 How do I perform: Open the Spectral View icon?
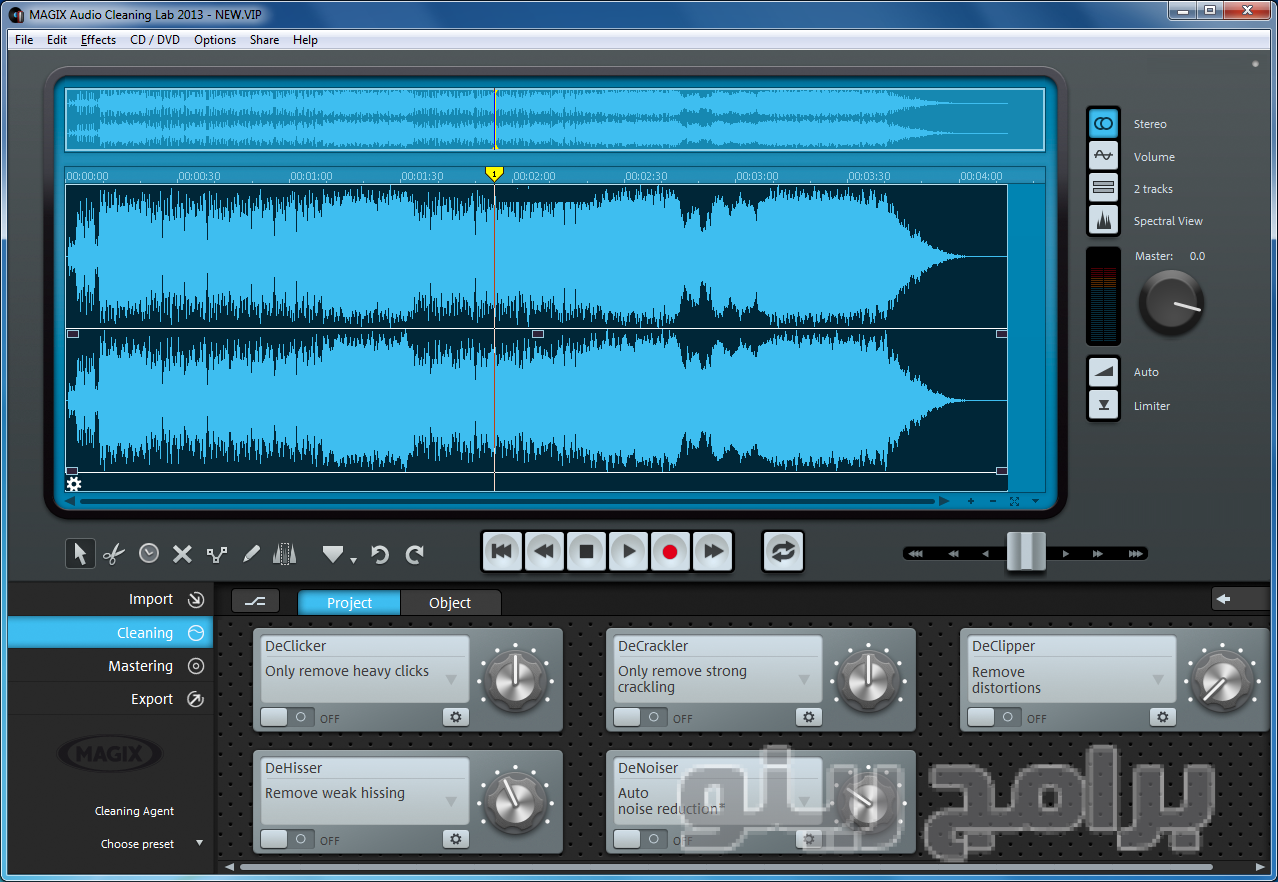[x=1103, y=220]
